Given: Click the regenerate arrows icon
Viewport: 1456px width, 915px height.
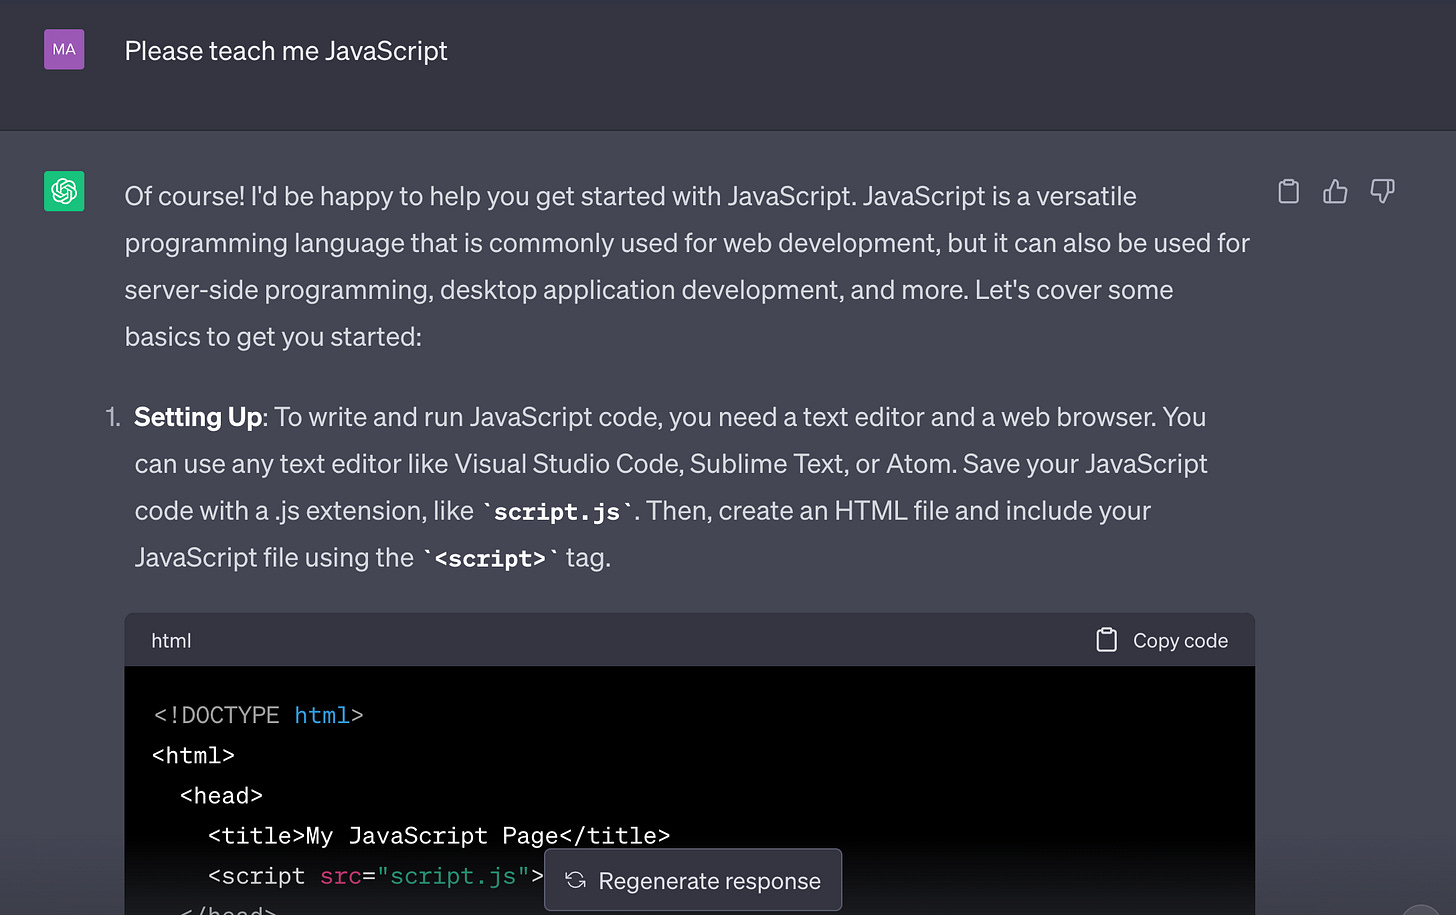Looking at the screenshot, I should coord(575,880).
